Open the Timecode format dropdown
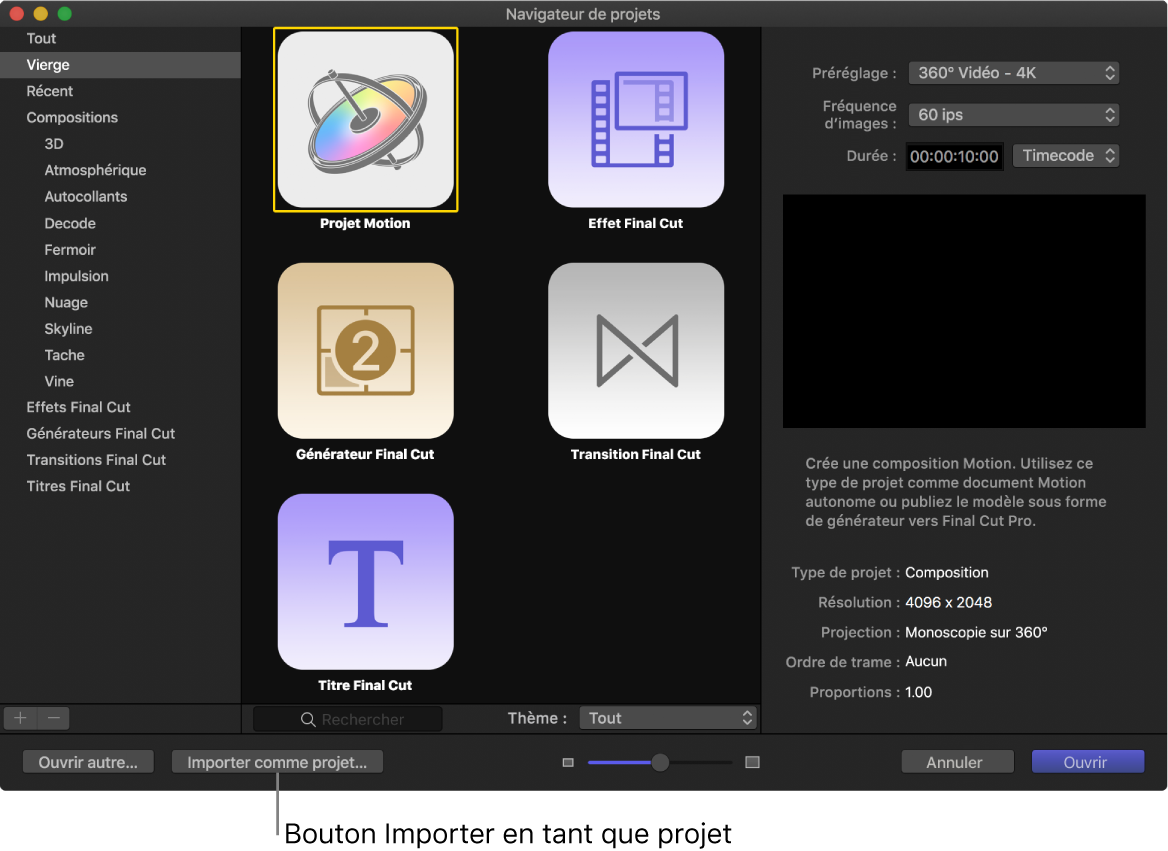This screenshot has height=851, width=1168. click(x=1066, y=155)
